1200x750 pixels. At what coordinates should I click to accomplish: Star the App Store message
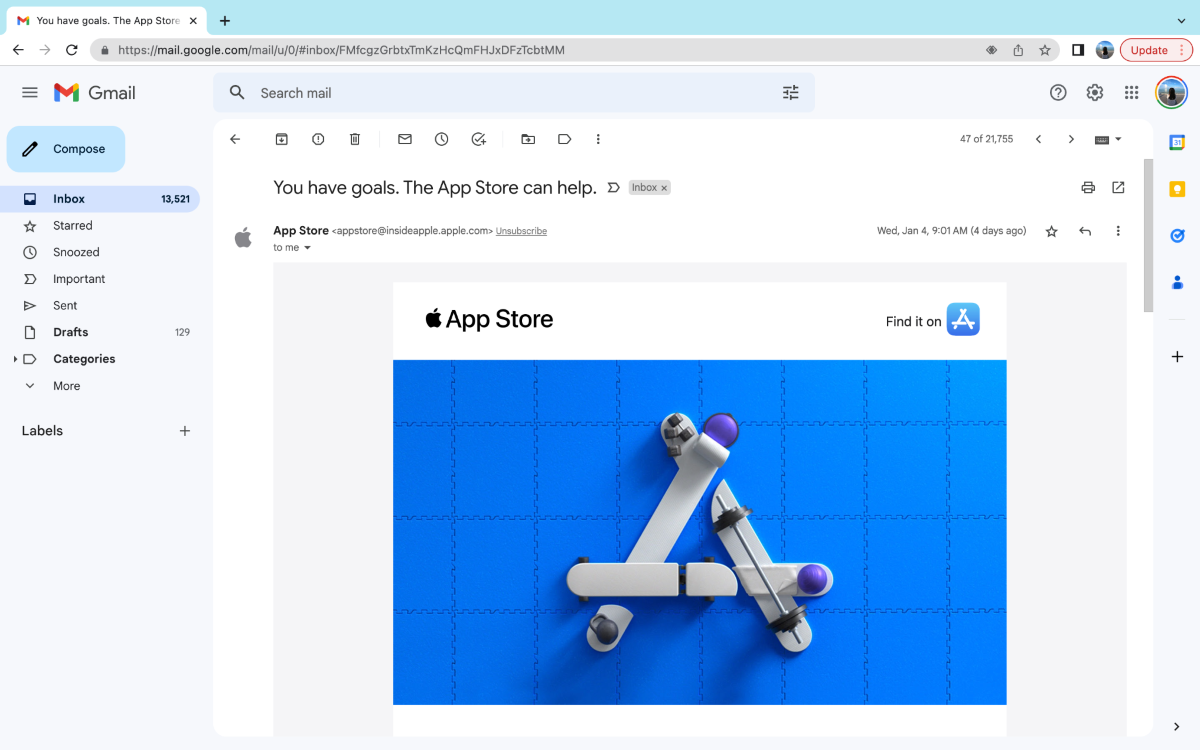point(1051,231)
